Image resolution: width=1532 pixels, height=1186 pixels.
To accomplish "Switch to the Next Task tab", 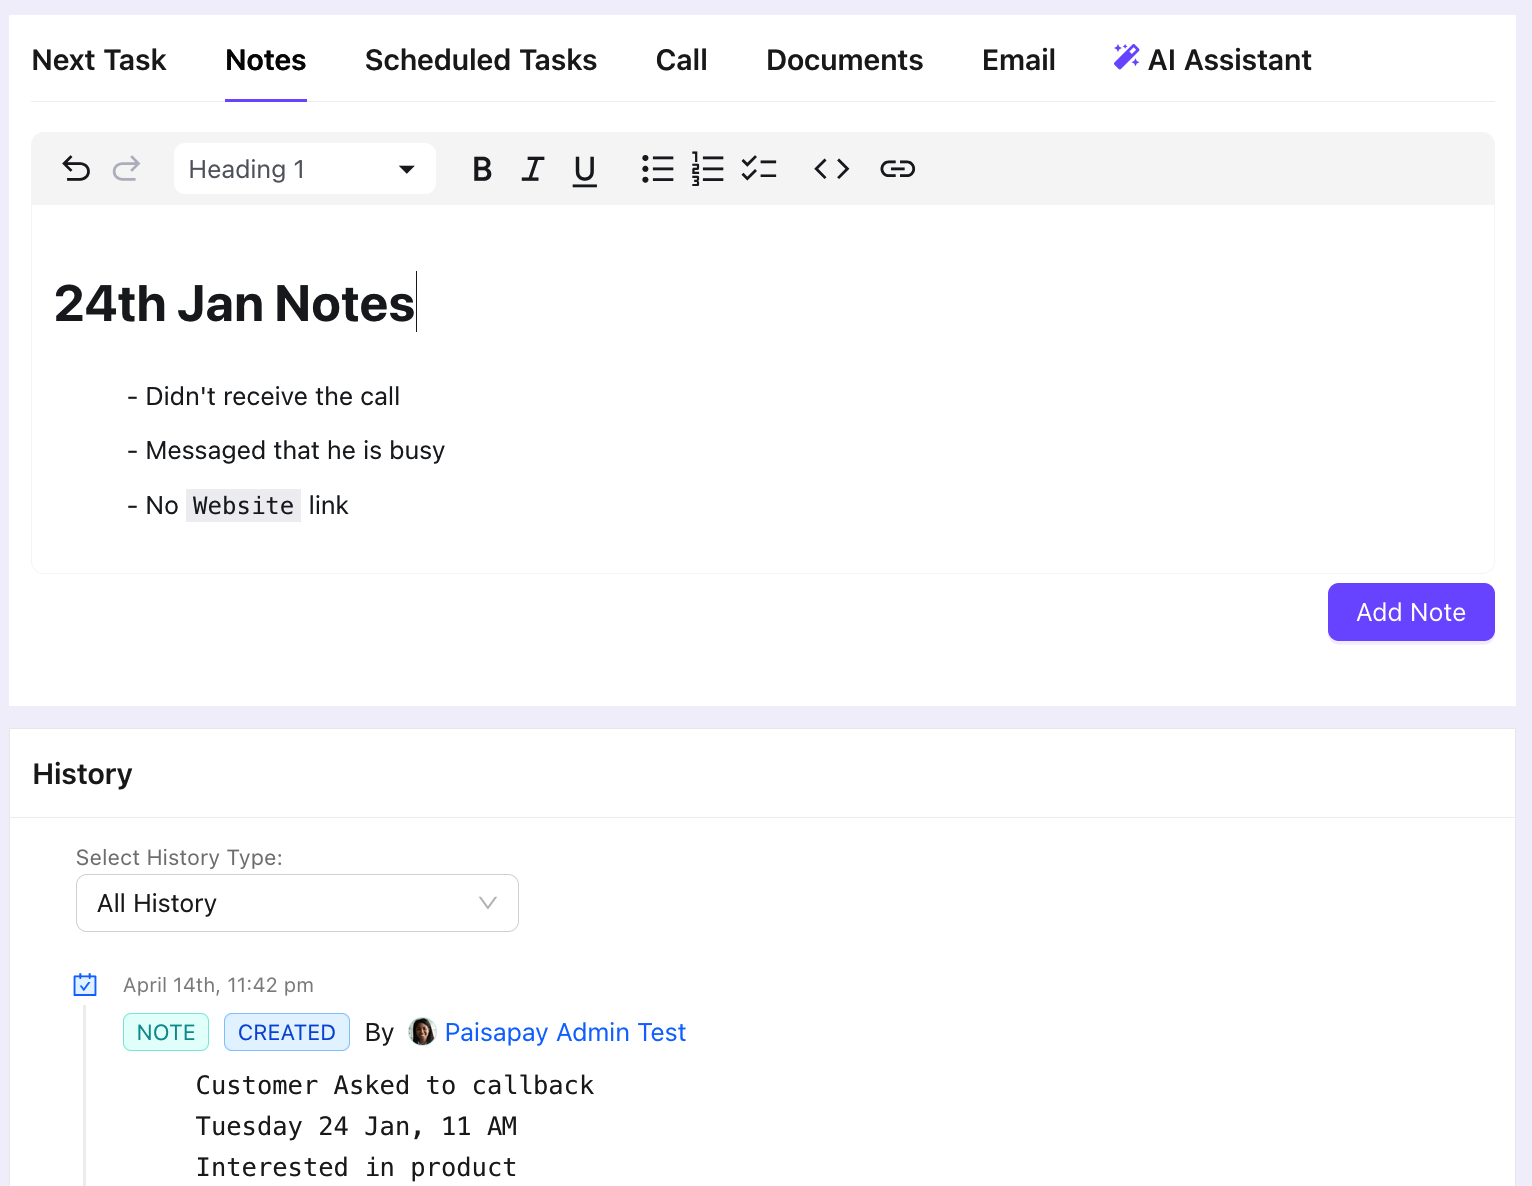I will click(99, 60).
